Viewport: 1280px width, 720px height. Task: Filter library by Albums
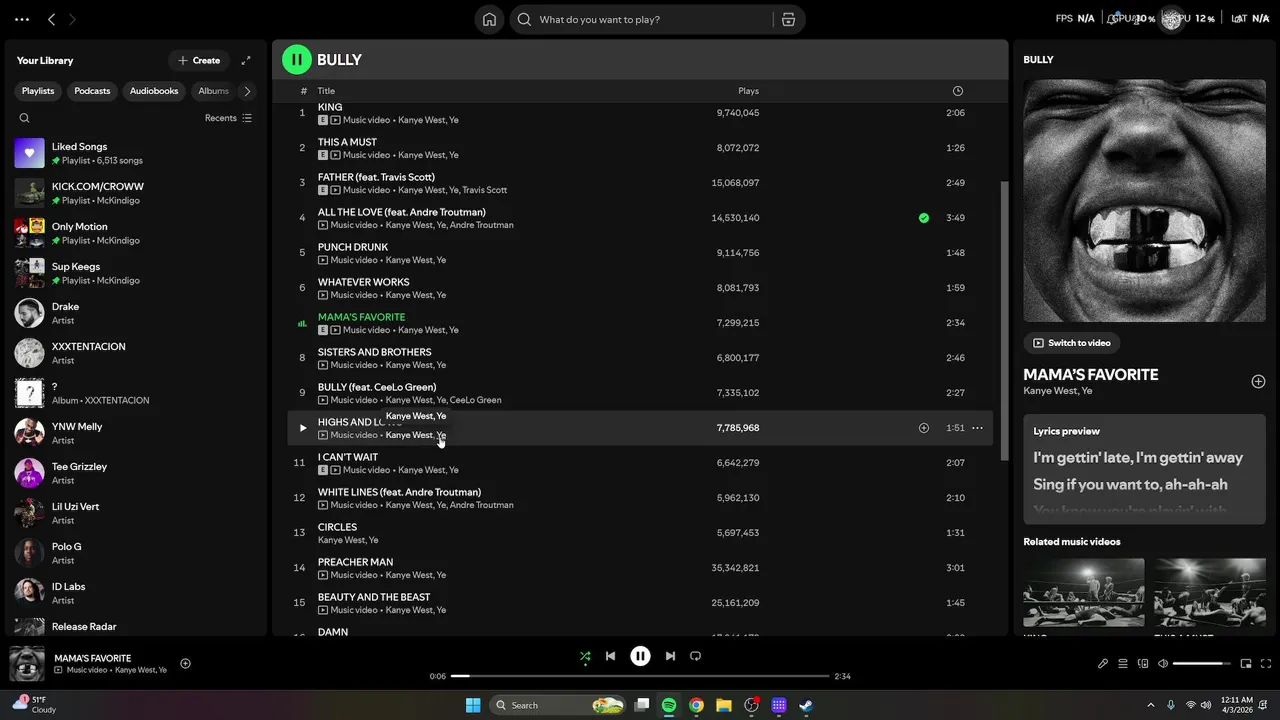[x=213, y=91]
